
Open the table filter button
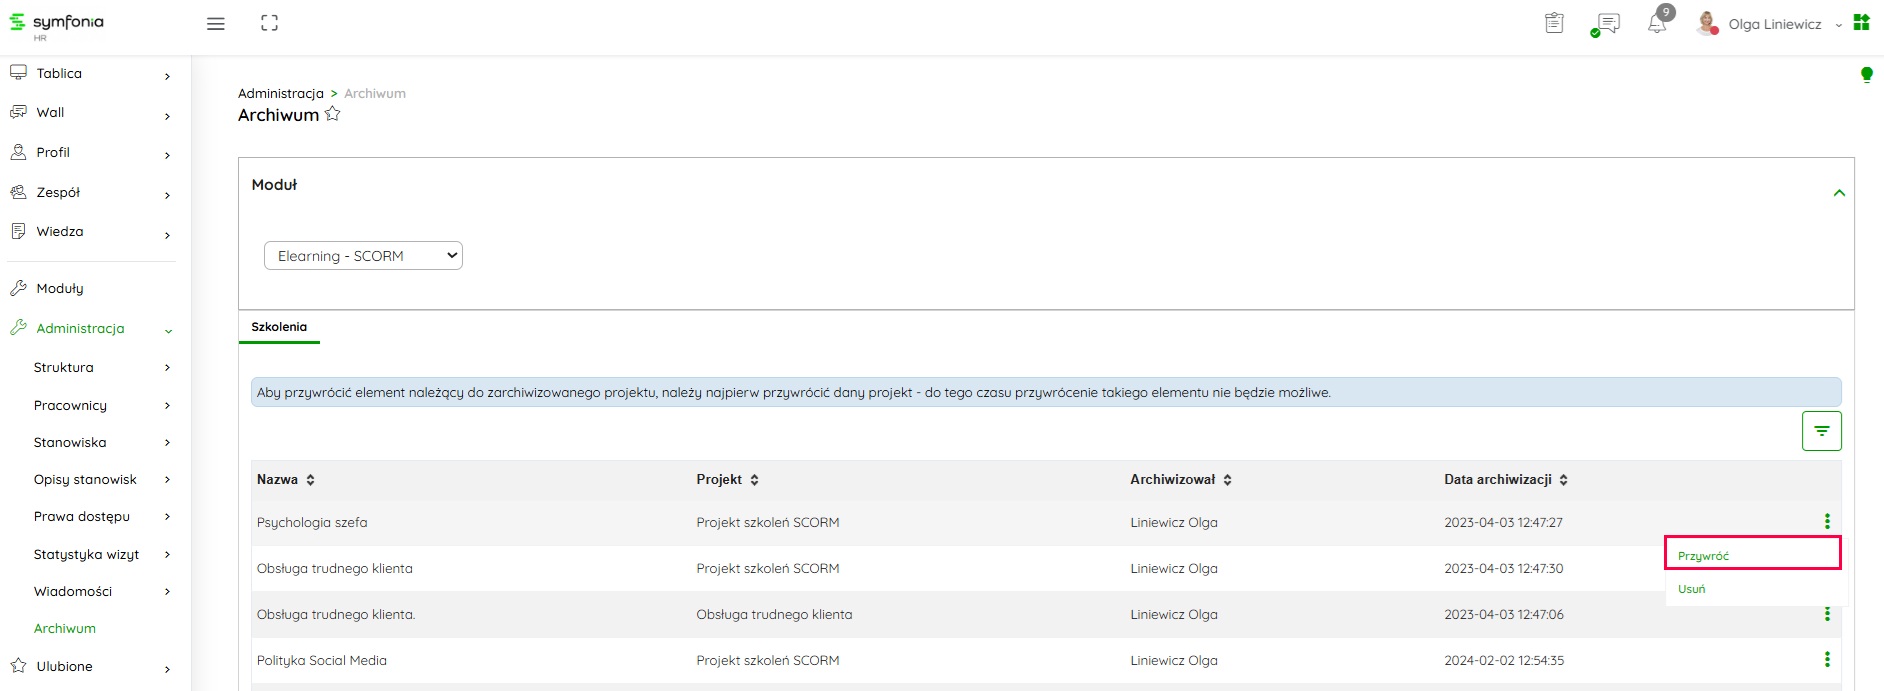coord(1821,431)
